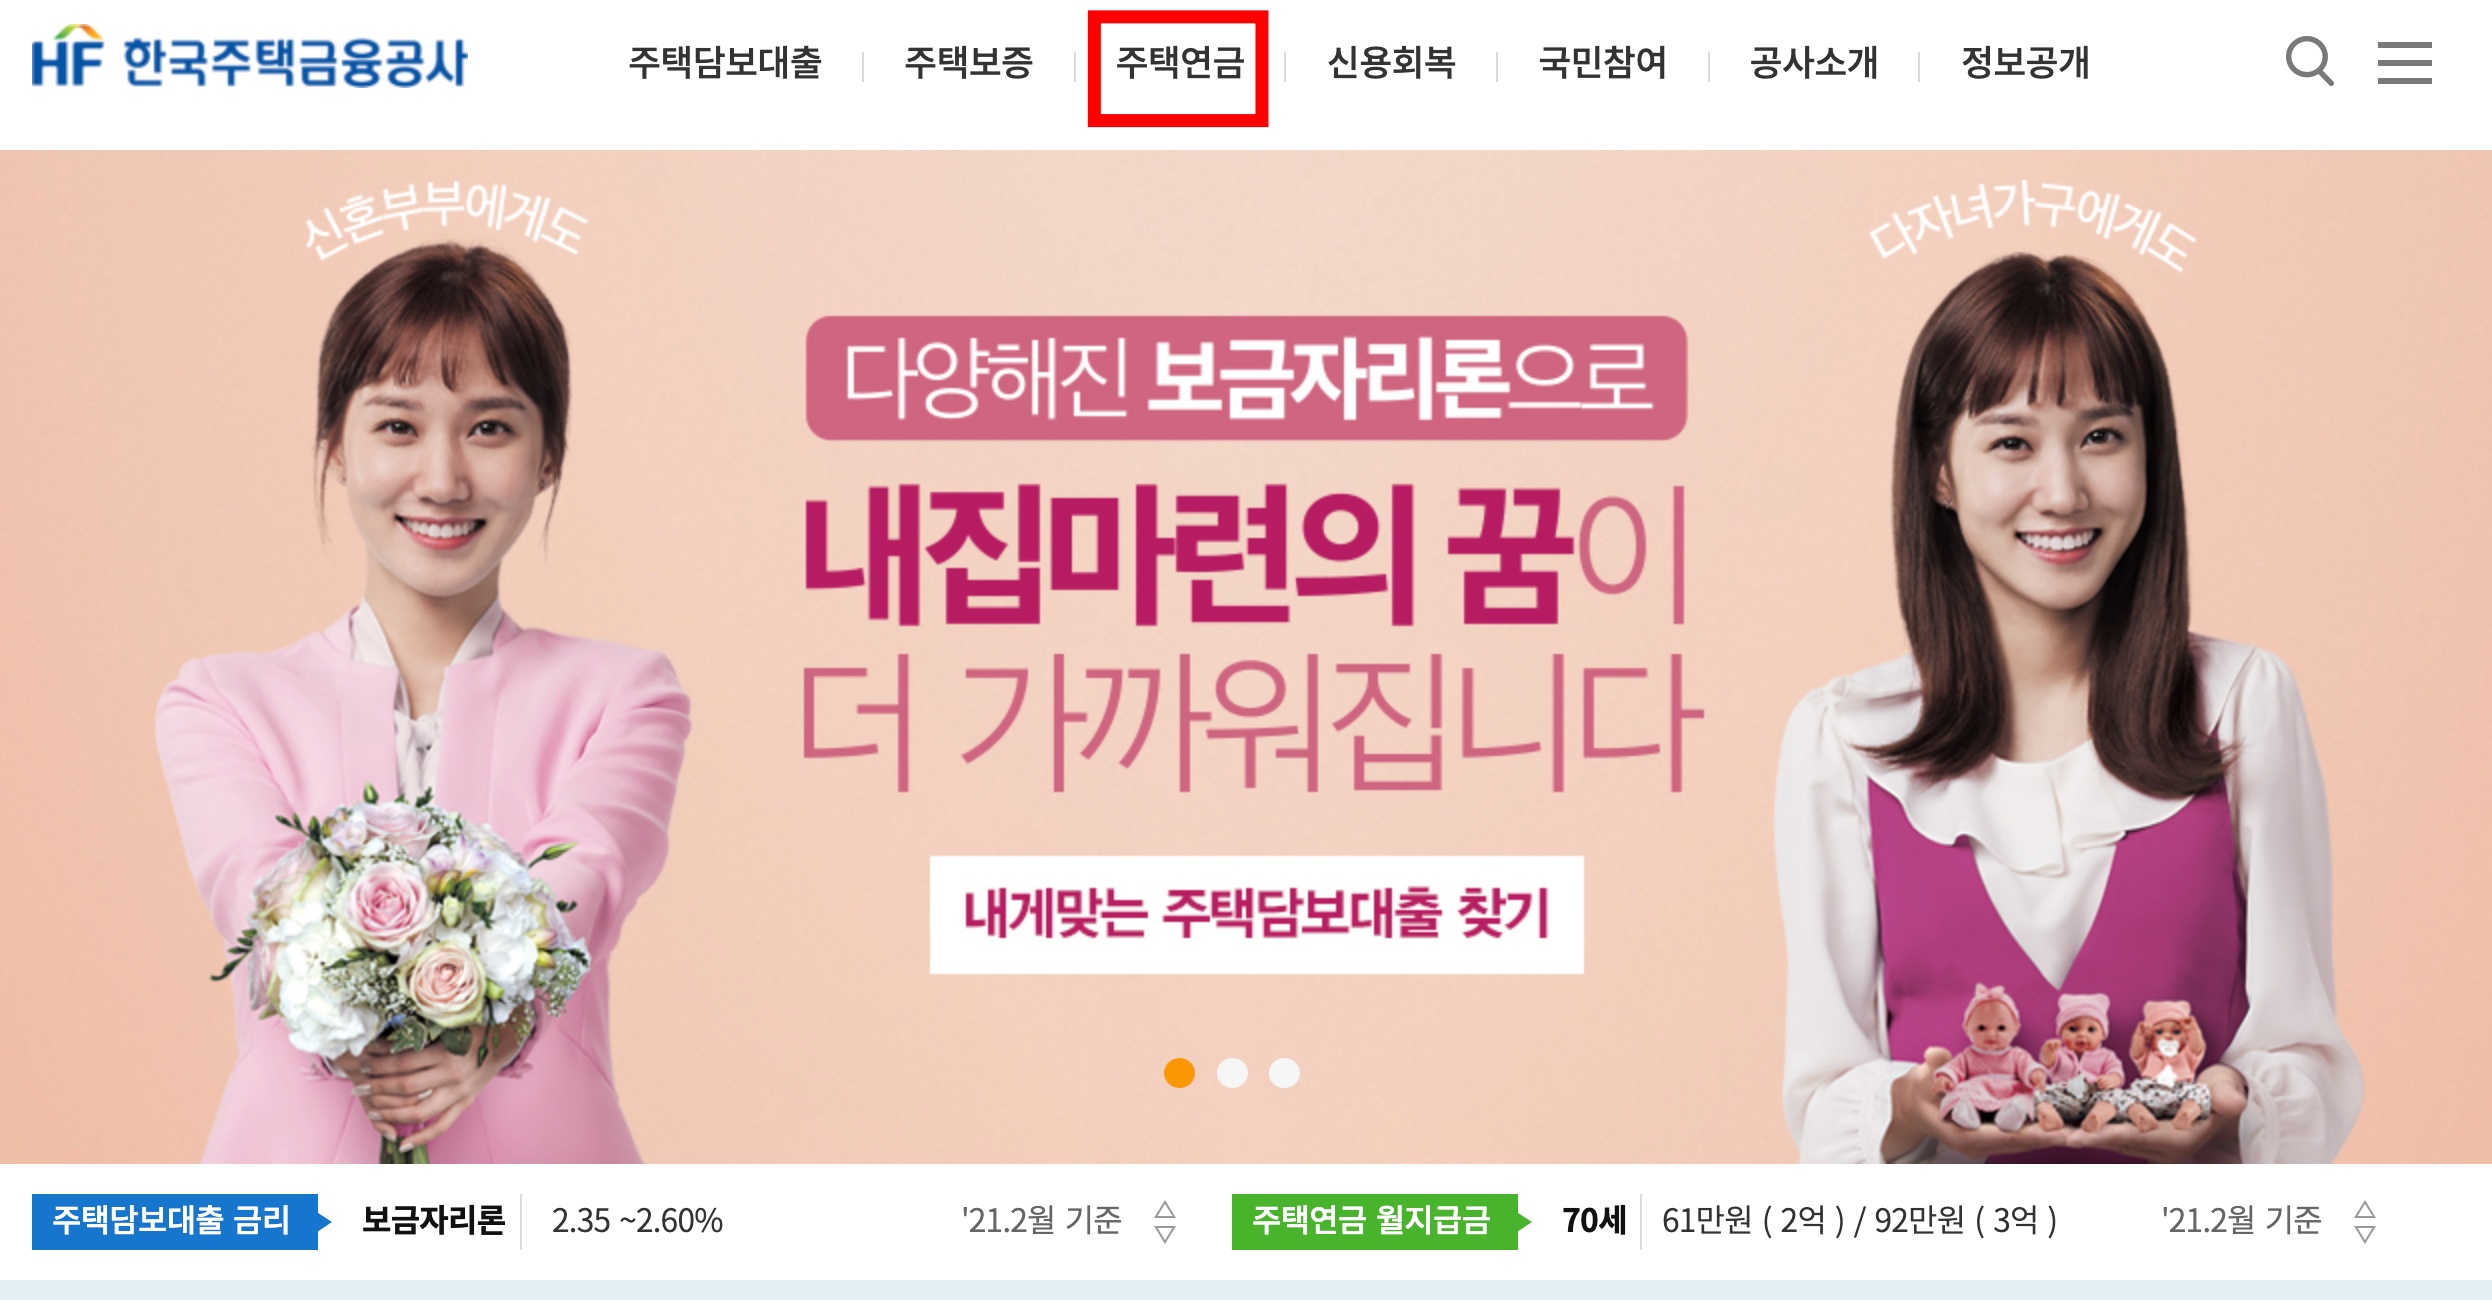Image resolution: width=2492 pixels, height=1300 pixels.
Task: Click the green 주택연금 월지급금 label
Action: pos(1372,1221)
